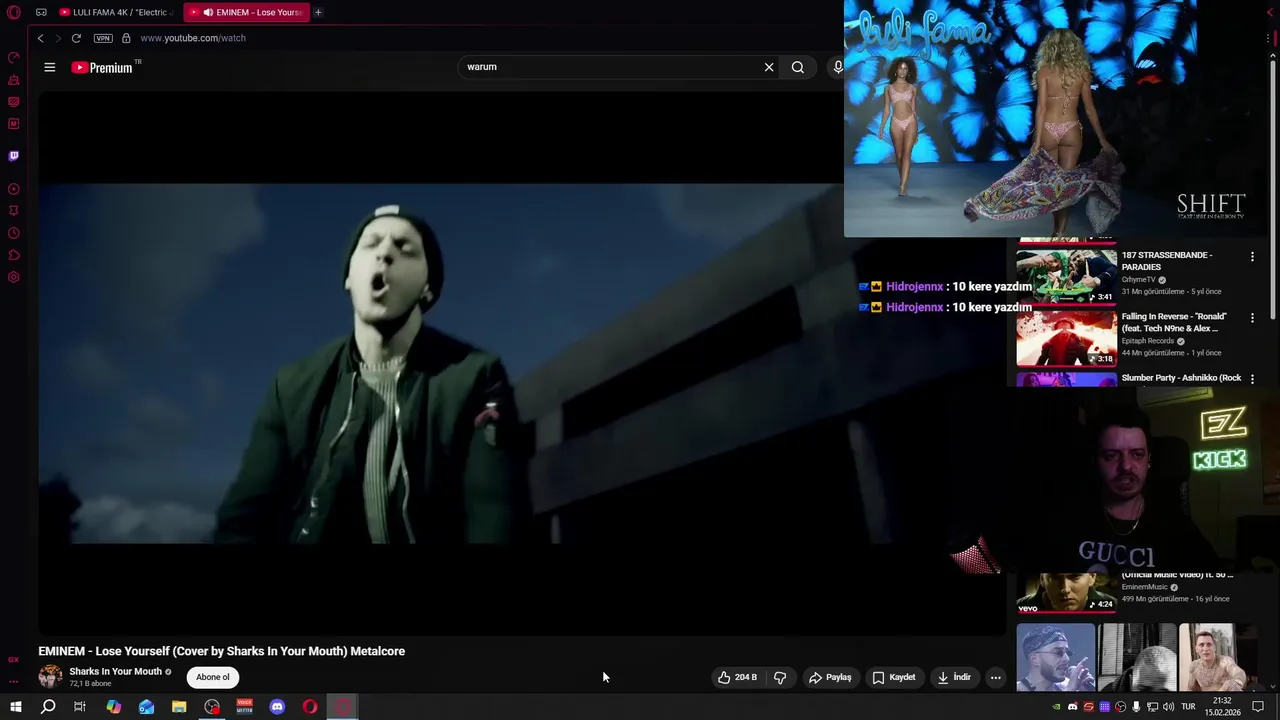Image resolution: width=1280 pixels, height=720 pixels.
Task: Open the Pinboards sidebar icon
Action: pos(14,211)
